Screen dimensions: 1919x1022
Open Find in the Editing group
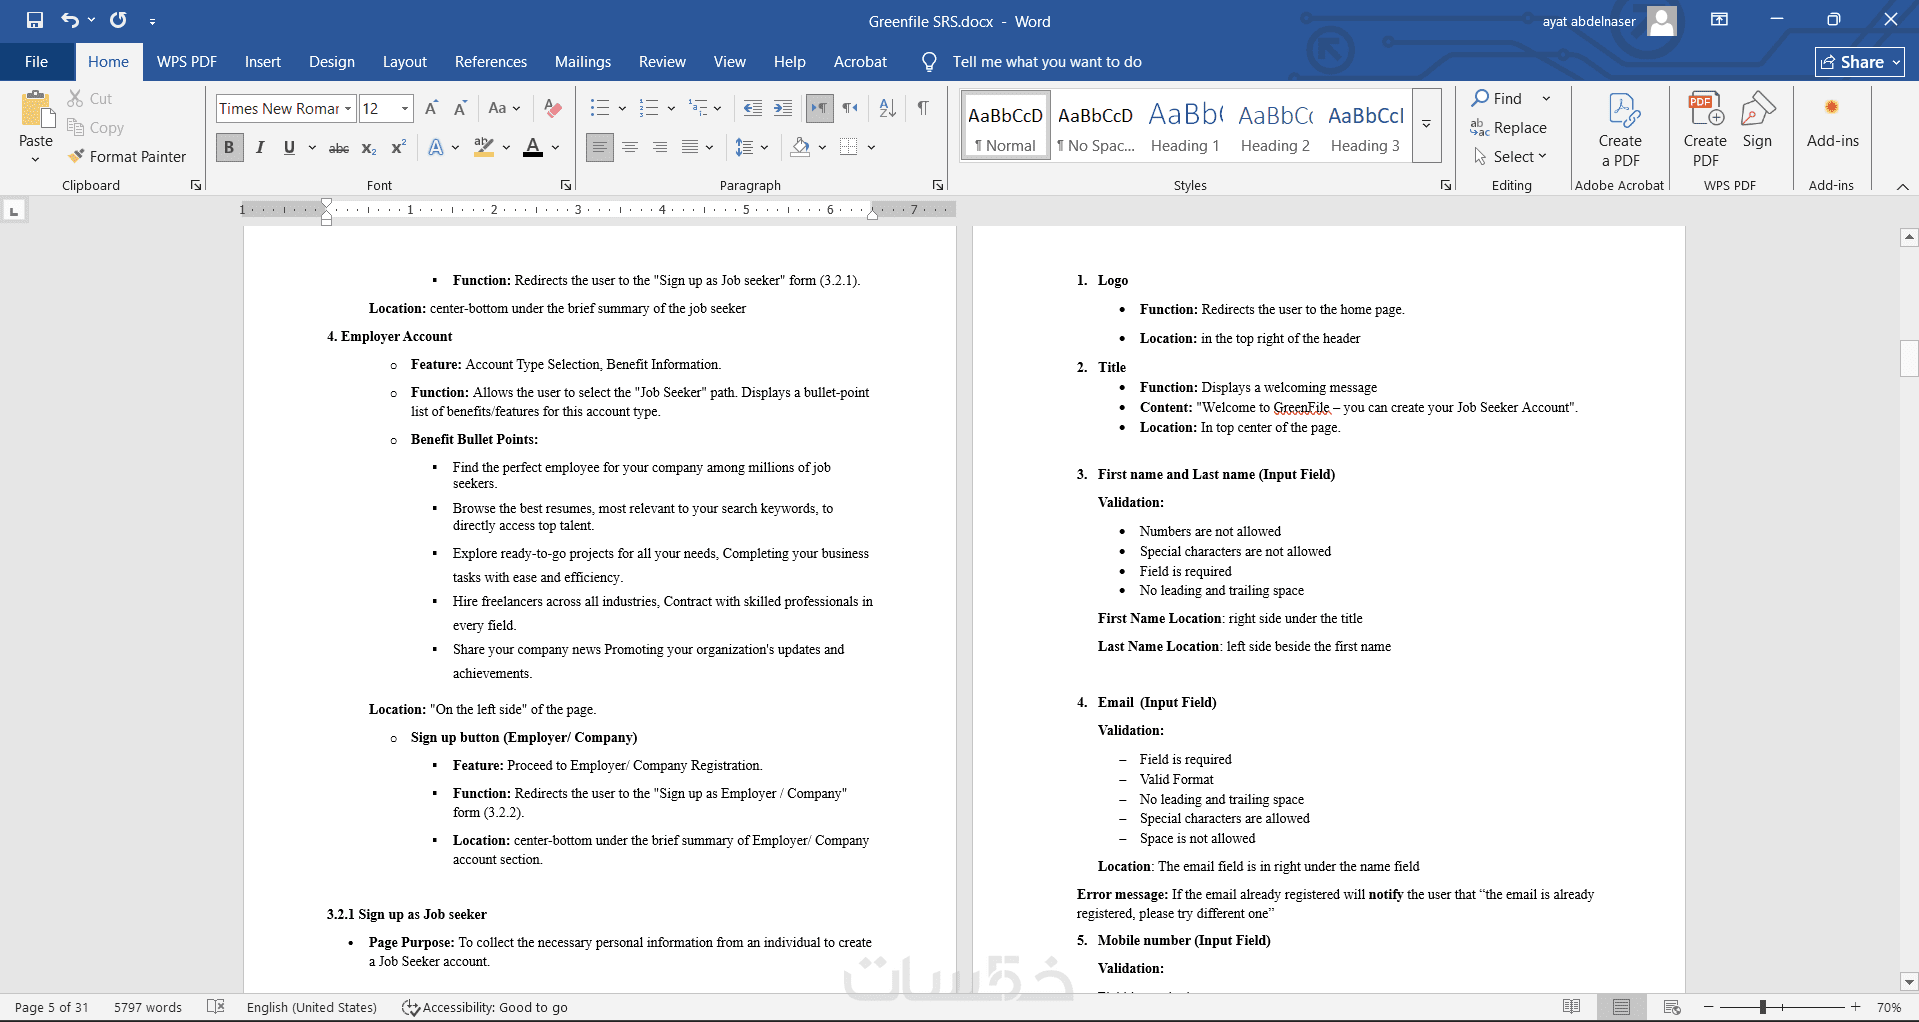pos(1497,98)
